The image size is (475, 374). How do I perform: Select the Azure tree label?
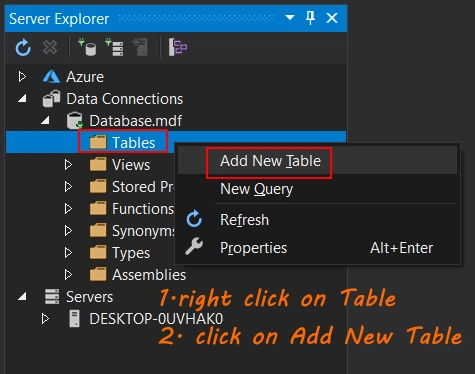coord(85,77)
